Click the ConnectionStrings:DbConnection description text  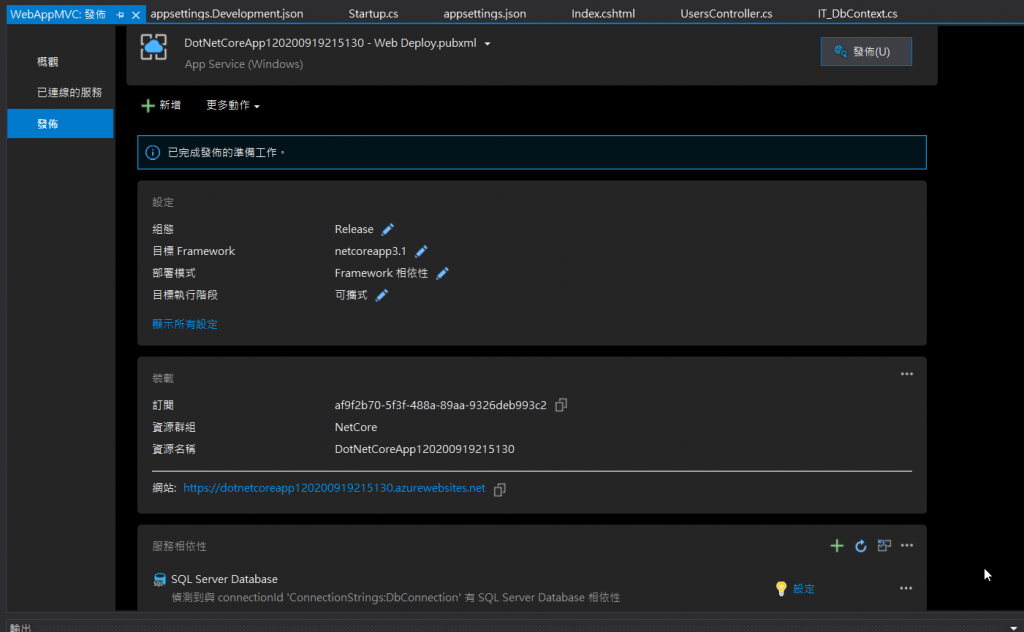[396, 597]
